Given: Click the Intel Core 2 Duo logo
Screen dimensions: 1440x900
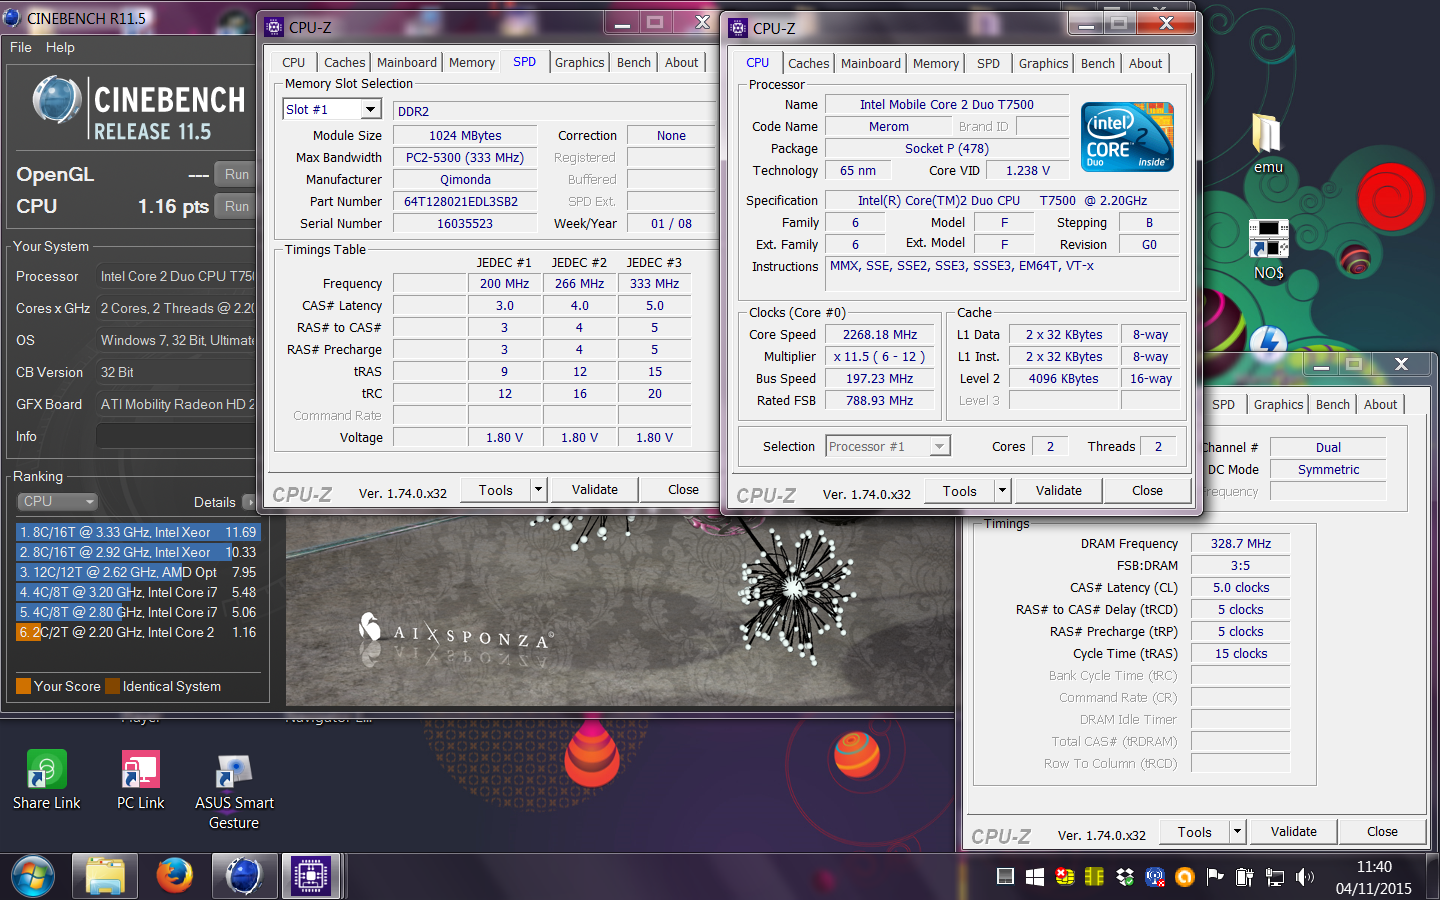Looking at the screenshot, I should point(1129,136).
